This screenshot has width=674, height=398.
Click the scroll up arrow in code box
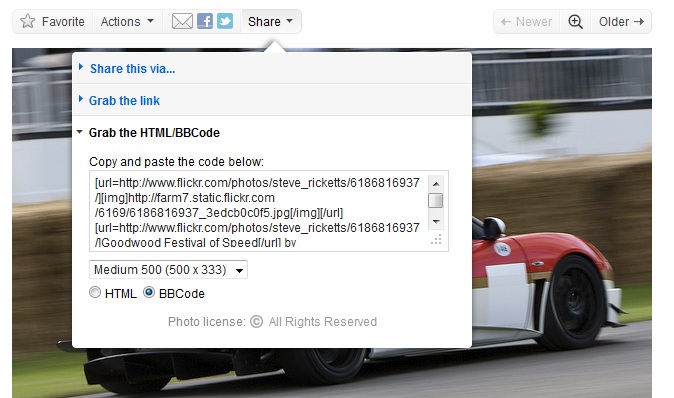pos(436,184)
